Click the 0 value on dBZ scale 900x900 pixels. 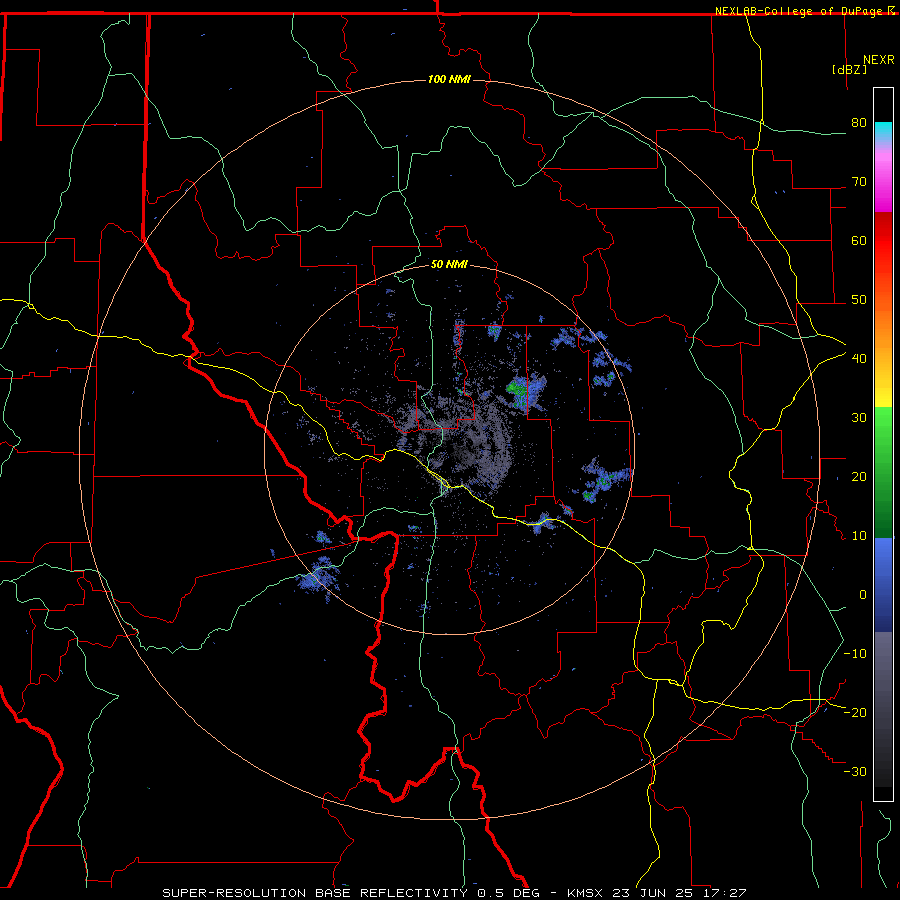[863, 595]
